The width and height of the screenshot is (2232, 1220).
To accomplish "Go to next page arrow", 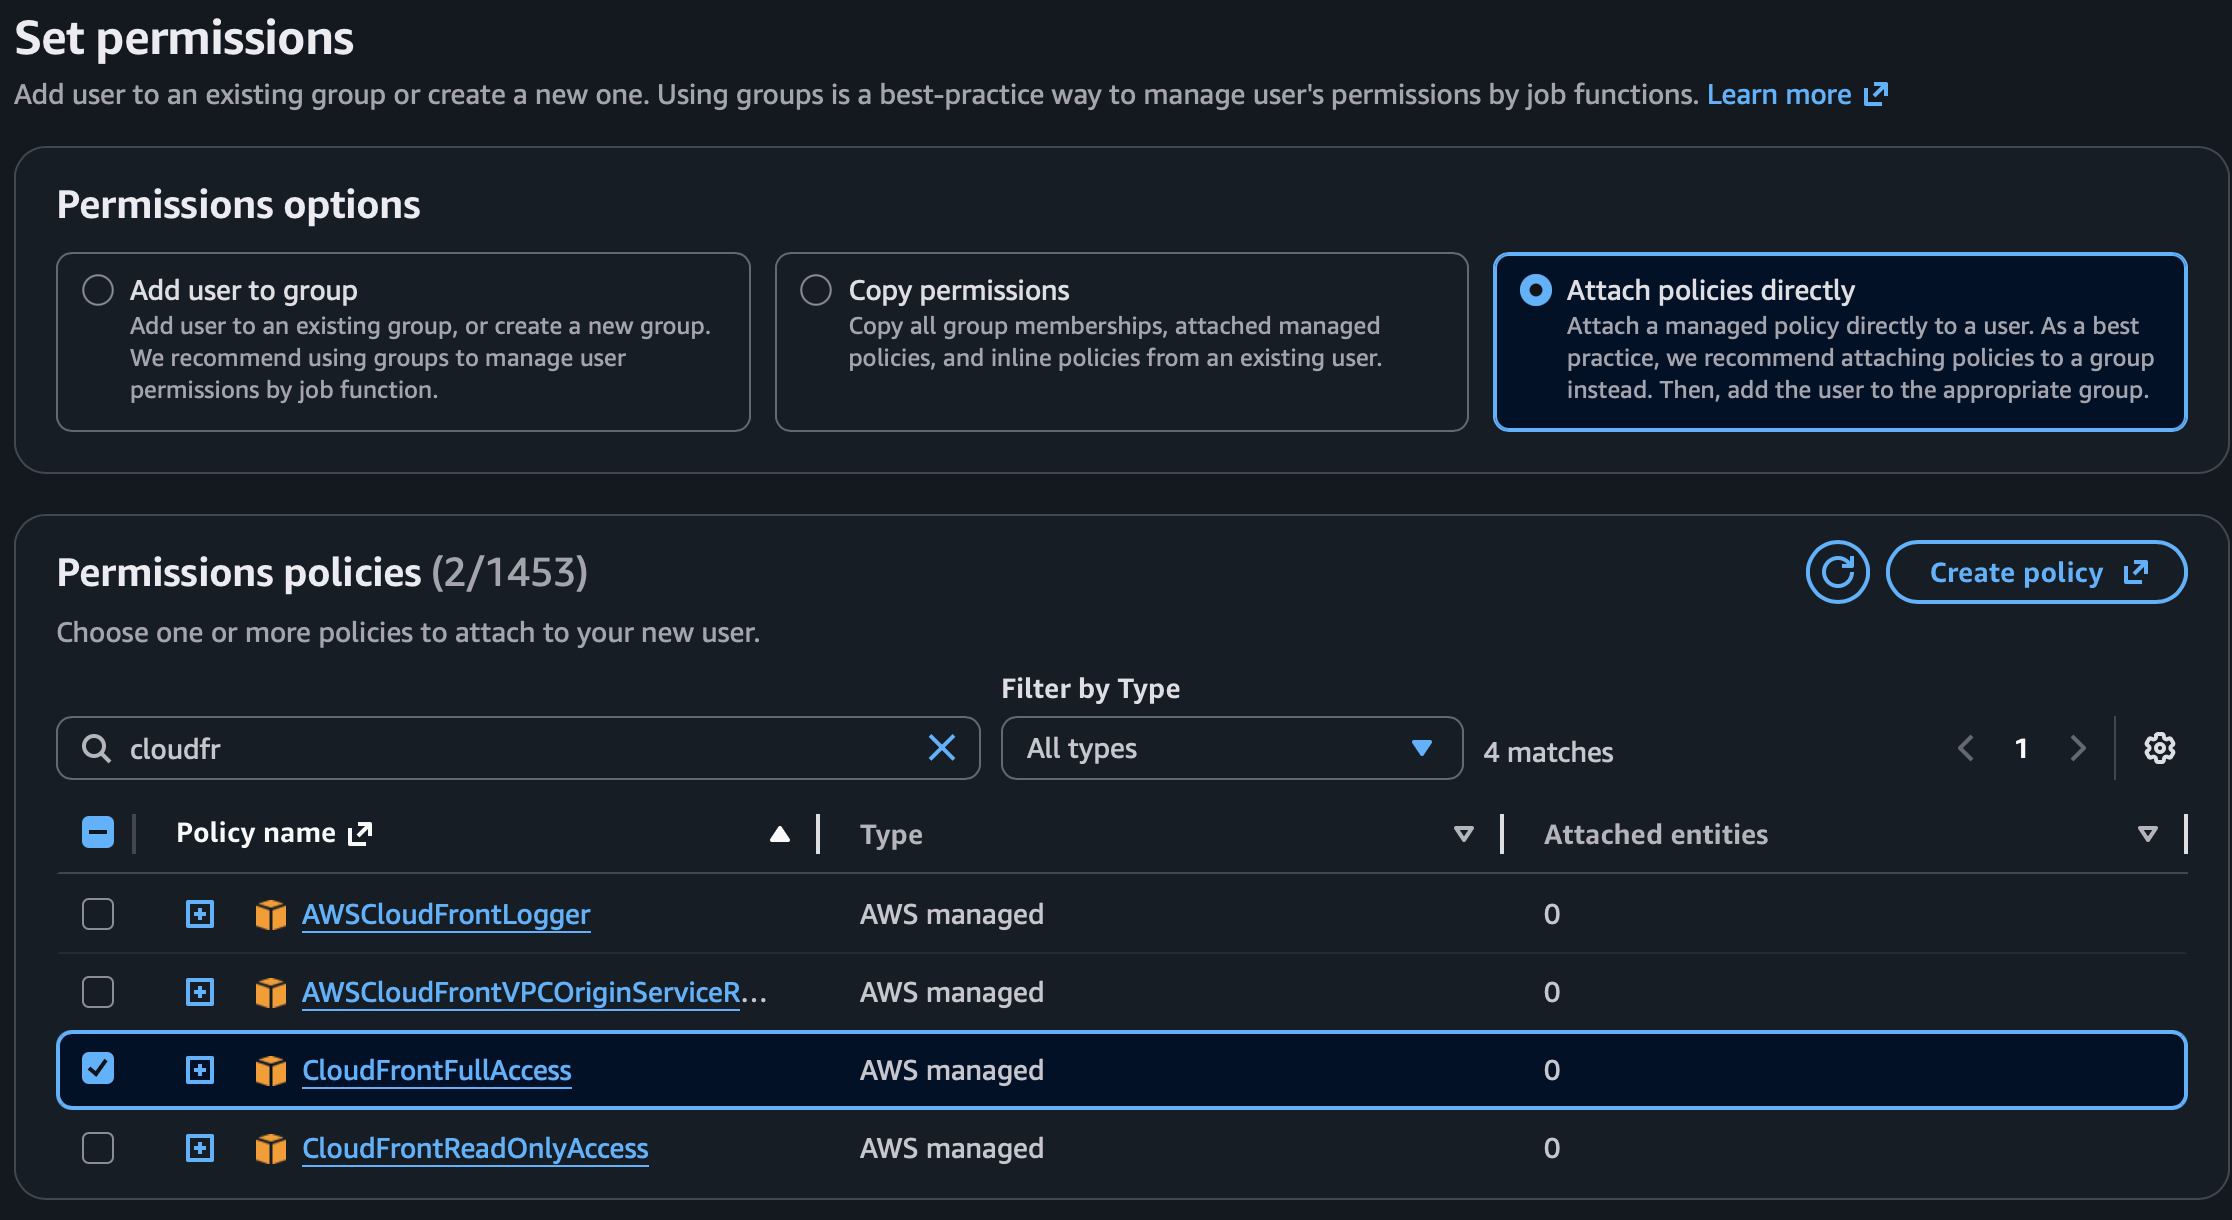I will click(x=2078, y=748).
